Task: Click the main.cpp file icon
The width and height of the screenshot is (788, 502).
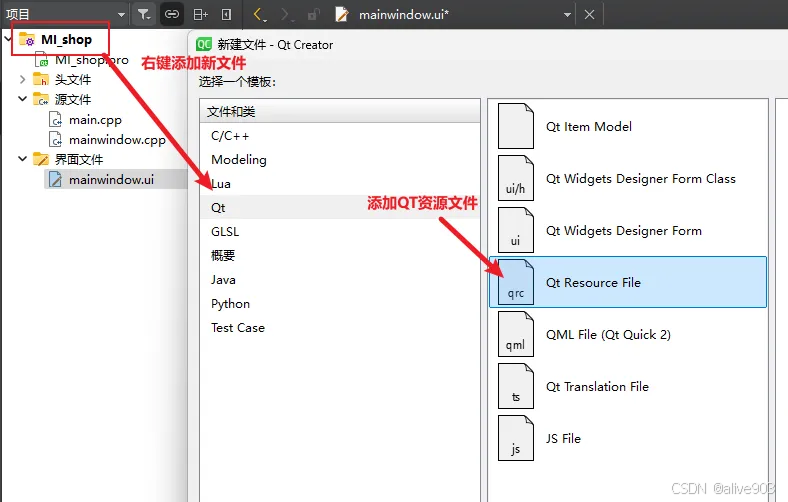Action: click(x=55, y=120)
